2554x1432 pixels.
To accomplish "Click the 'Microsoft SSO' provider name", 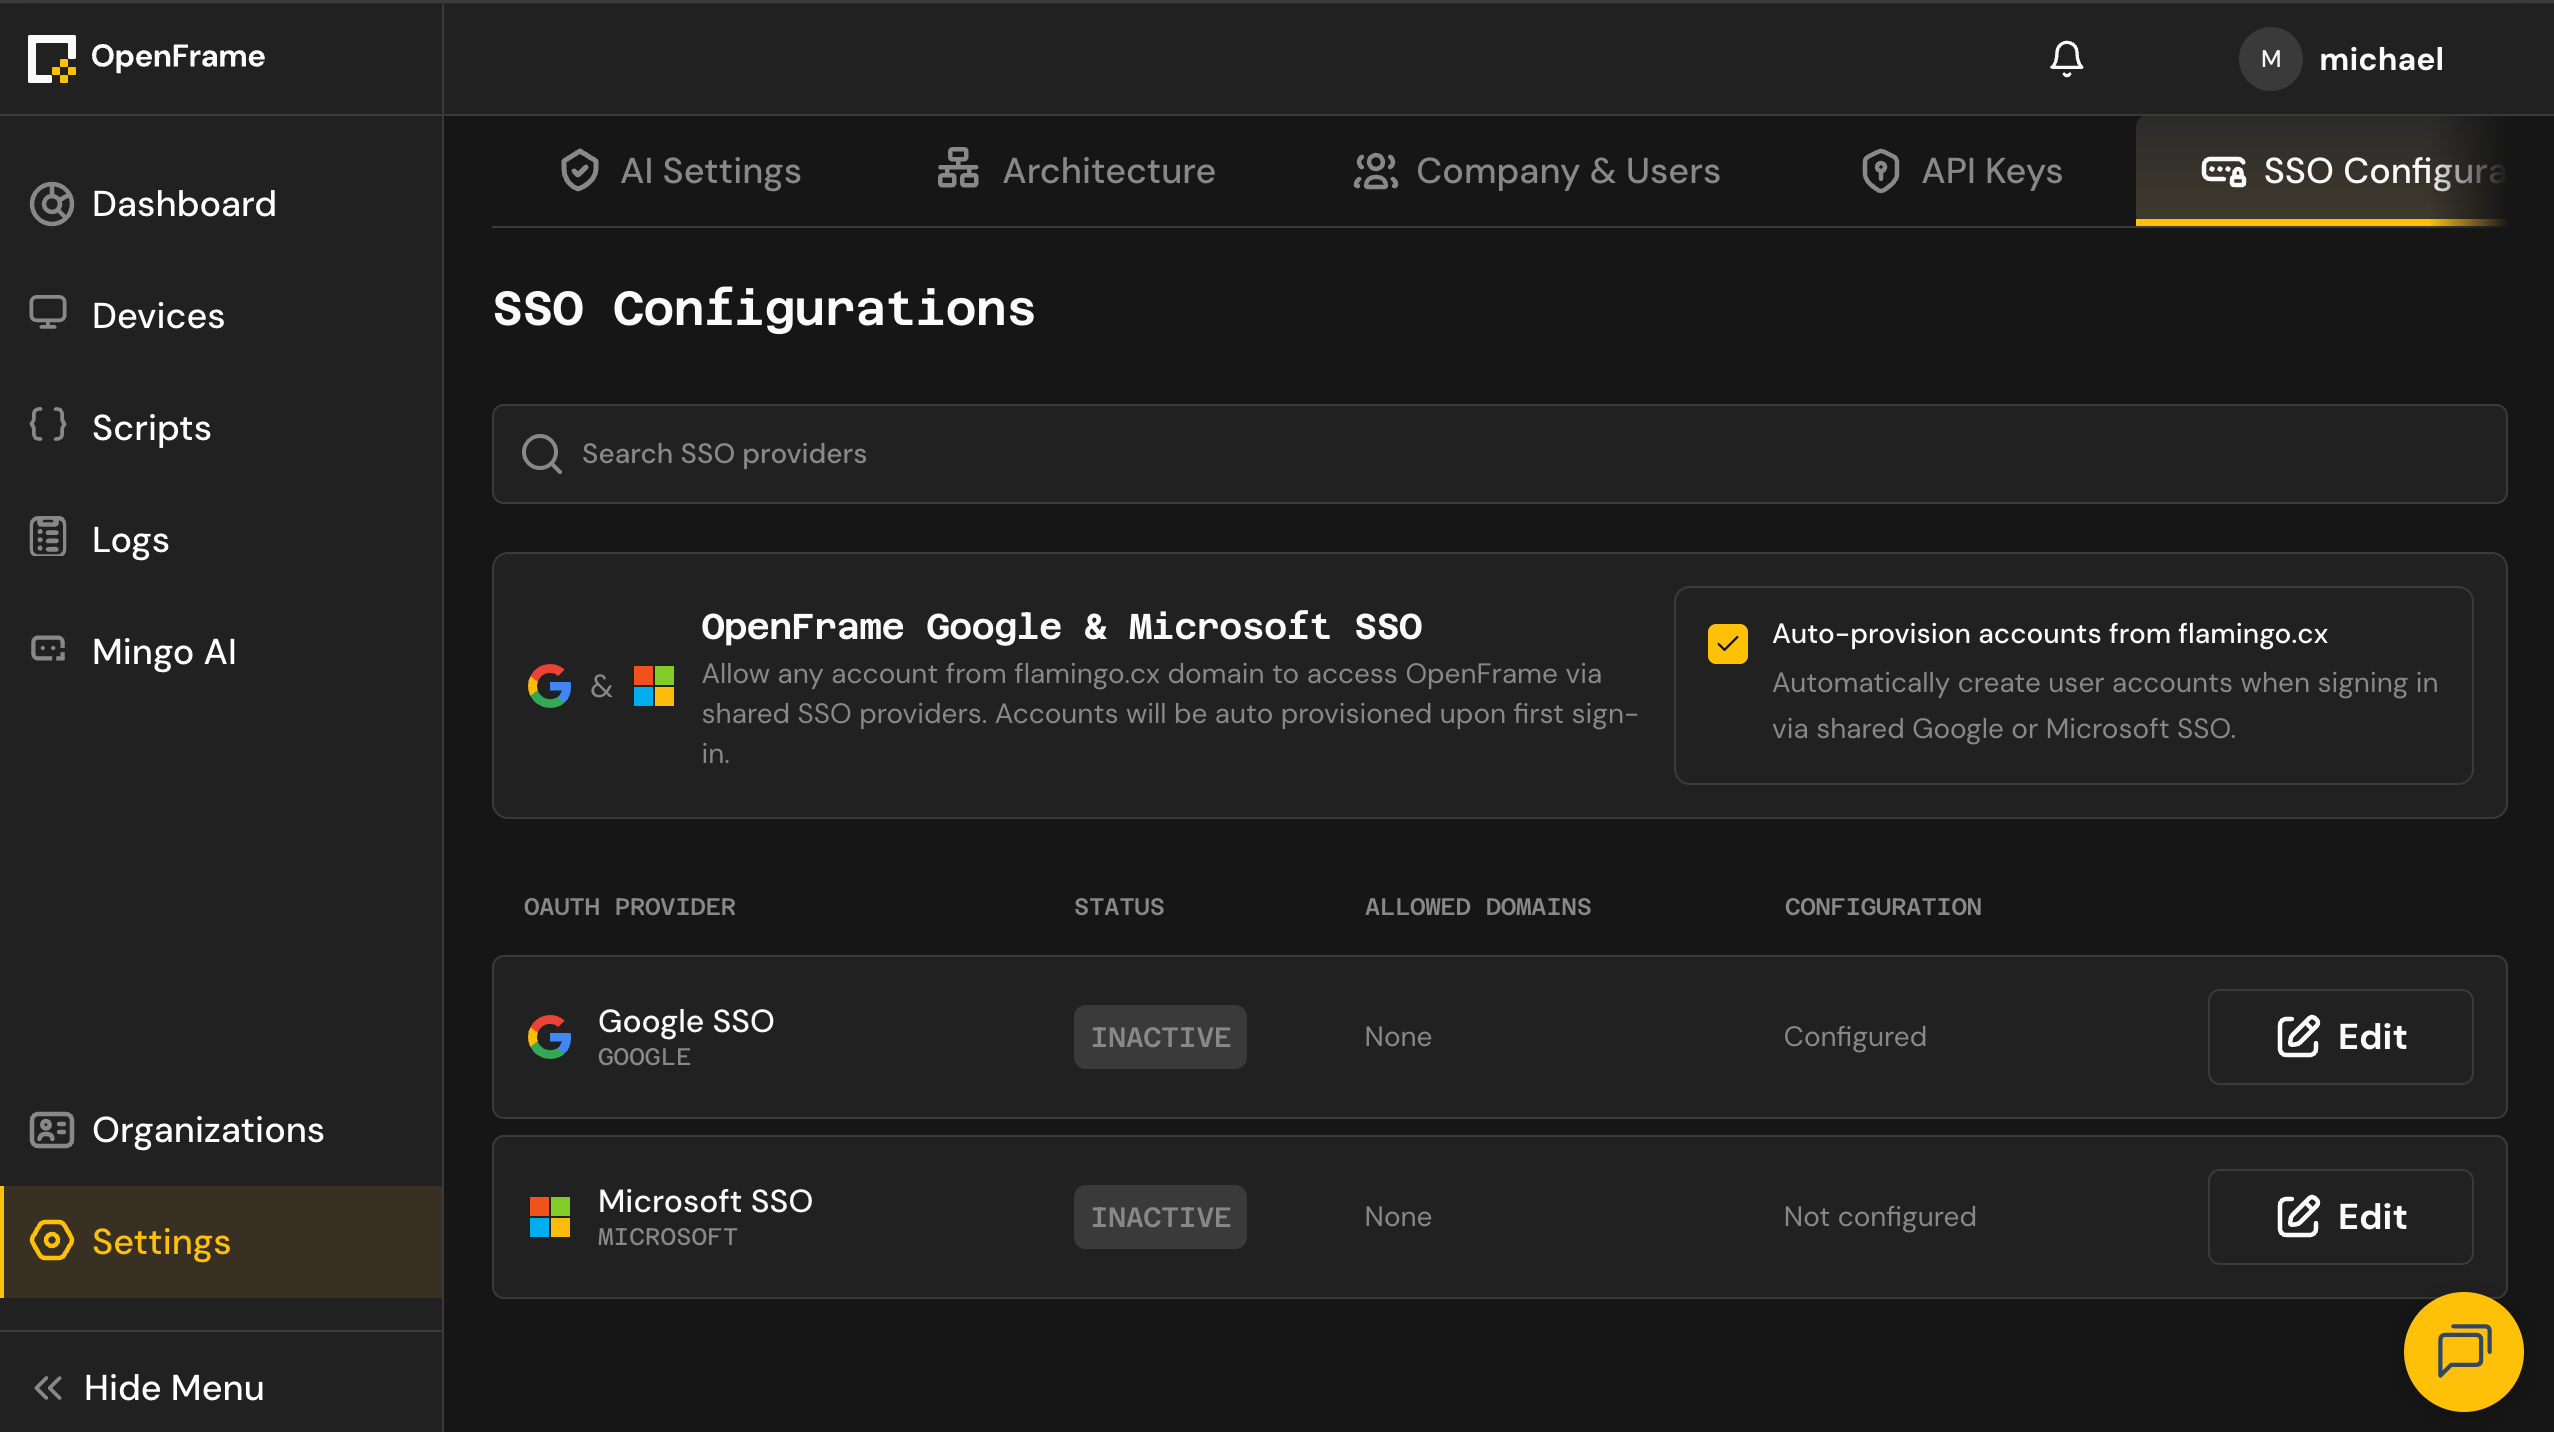I will click(704, 1201).
